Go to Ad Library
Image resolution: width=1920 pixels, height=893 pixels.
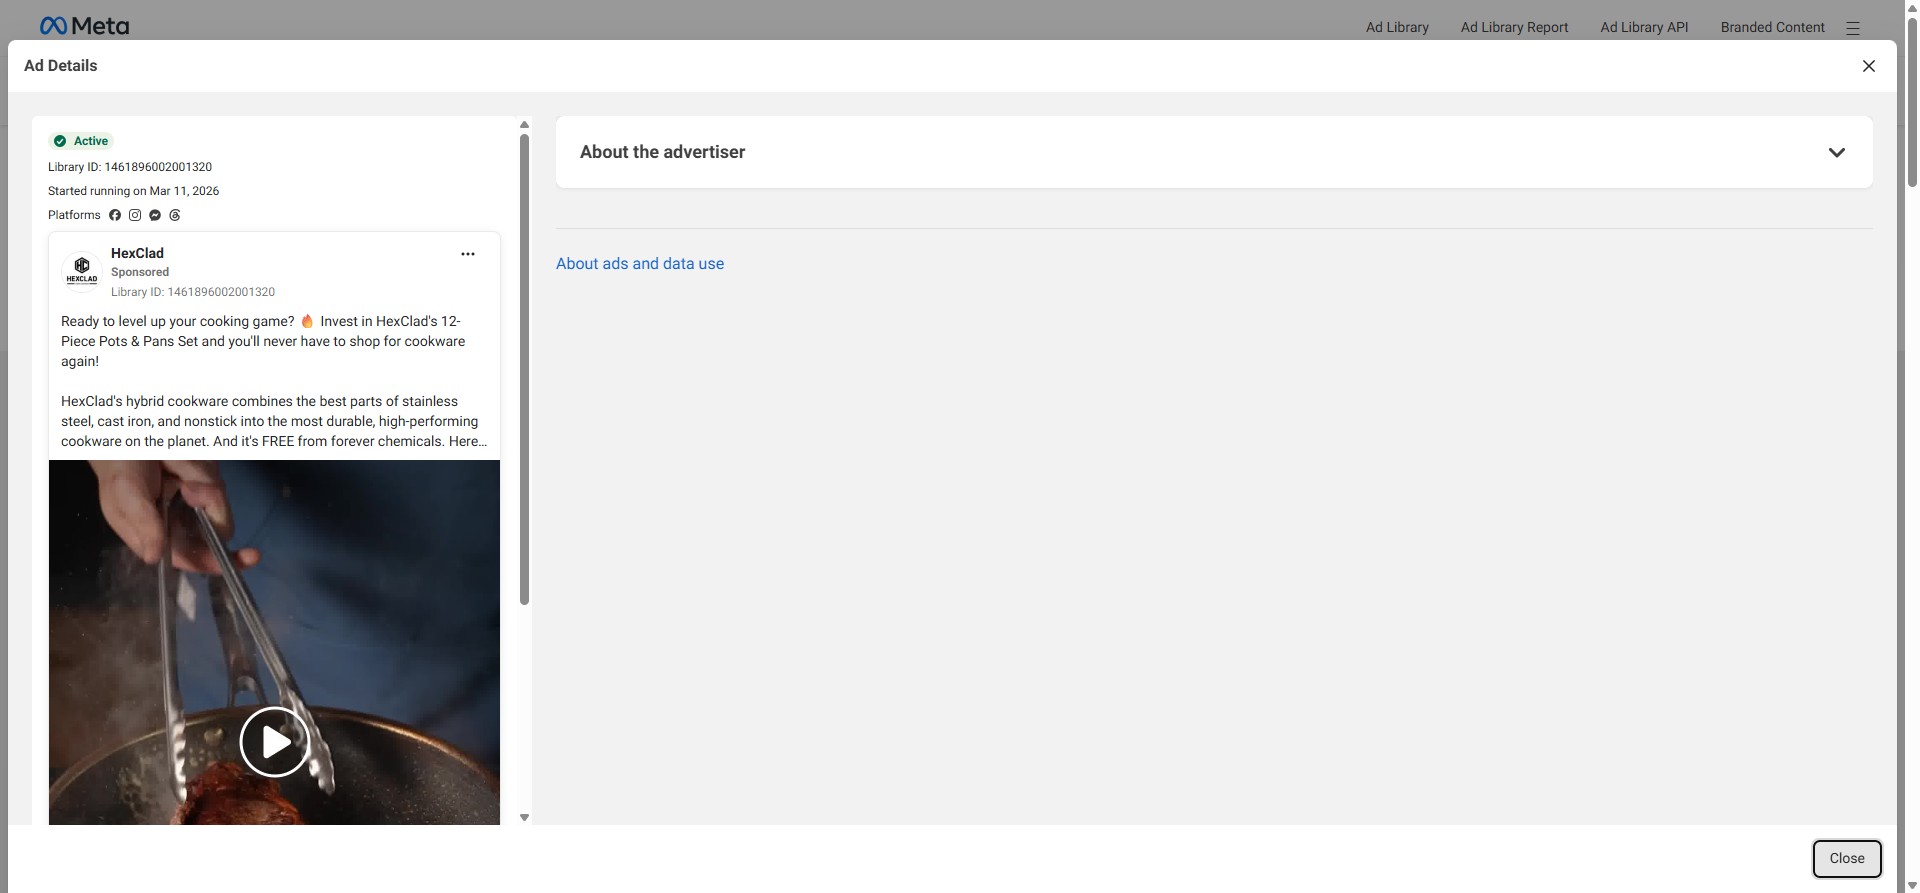pos(1397,27)
